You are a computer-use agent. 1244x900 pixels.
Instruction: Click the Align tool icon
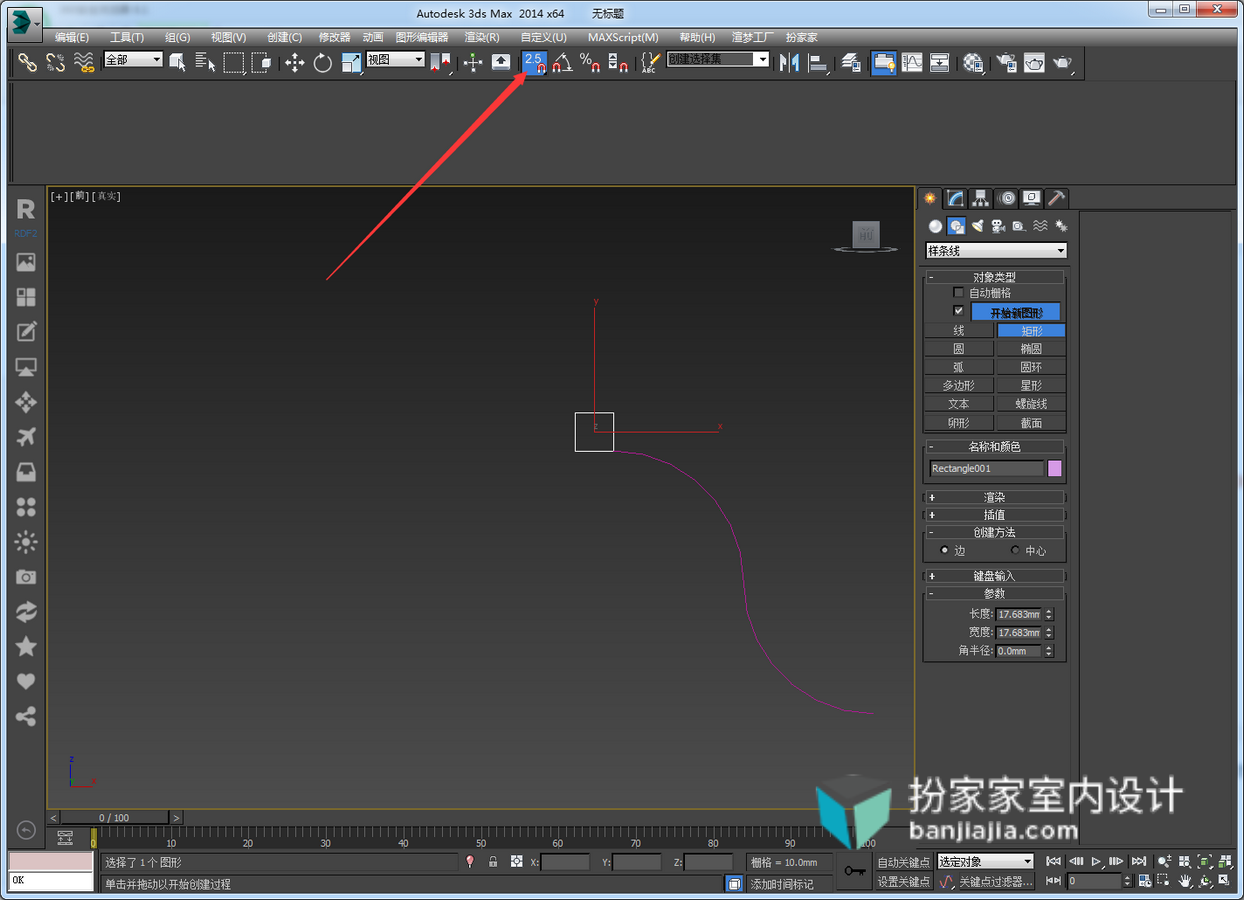click(x=818, y=62)
